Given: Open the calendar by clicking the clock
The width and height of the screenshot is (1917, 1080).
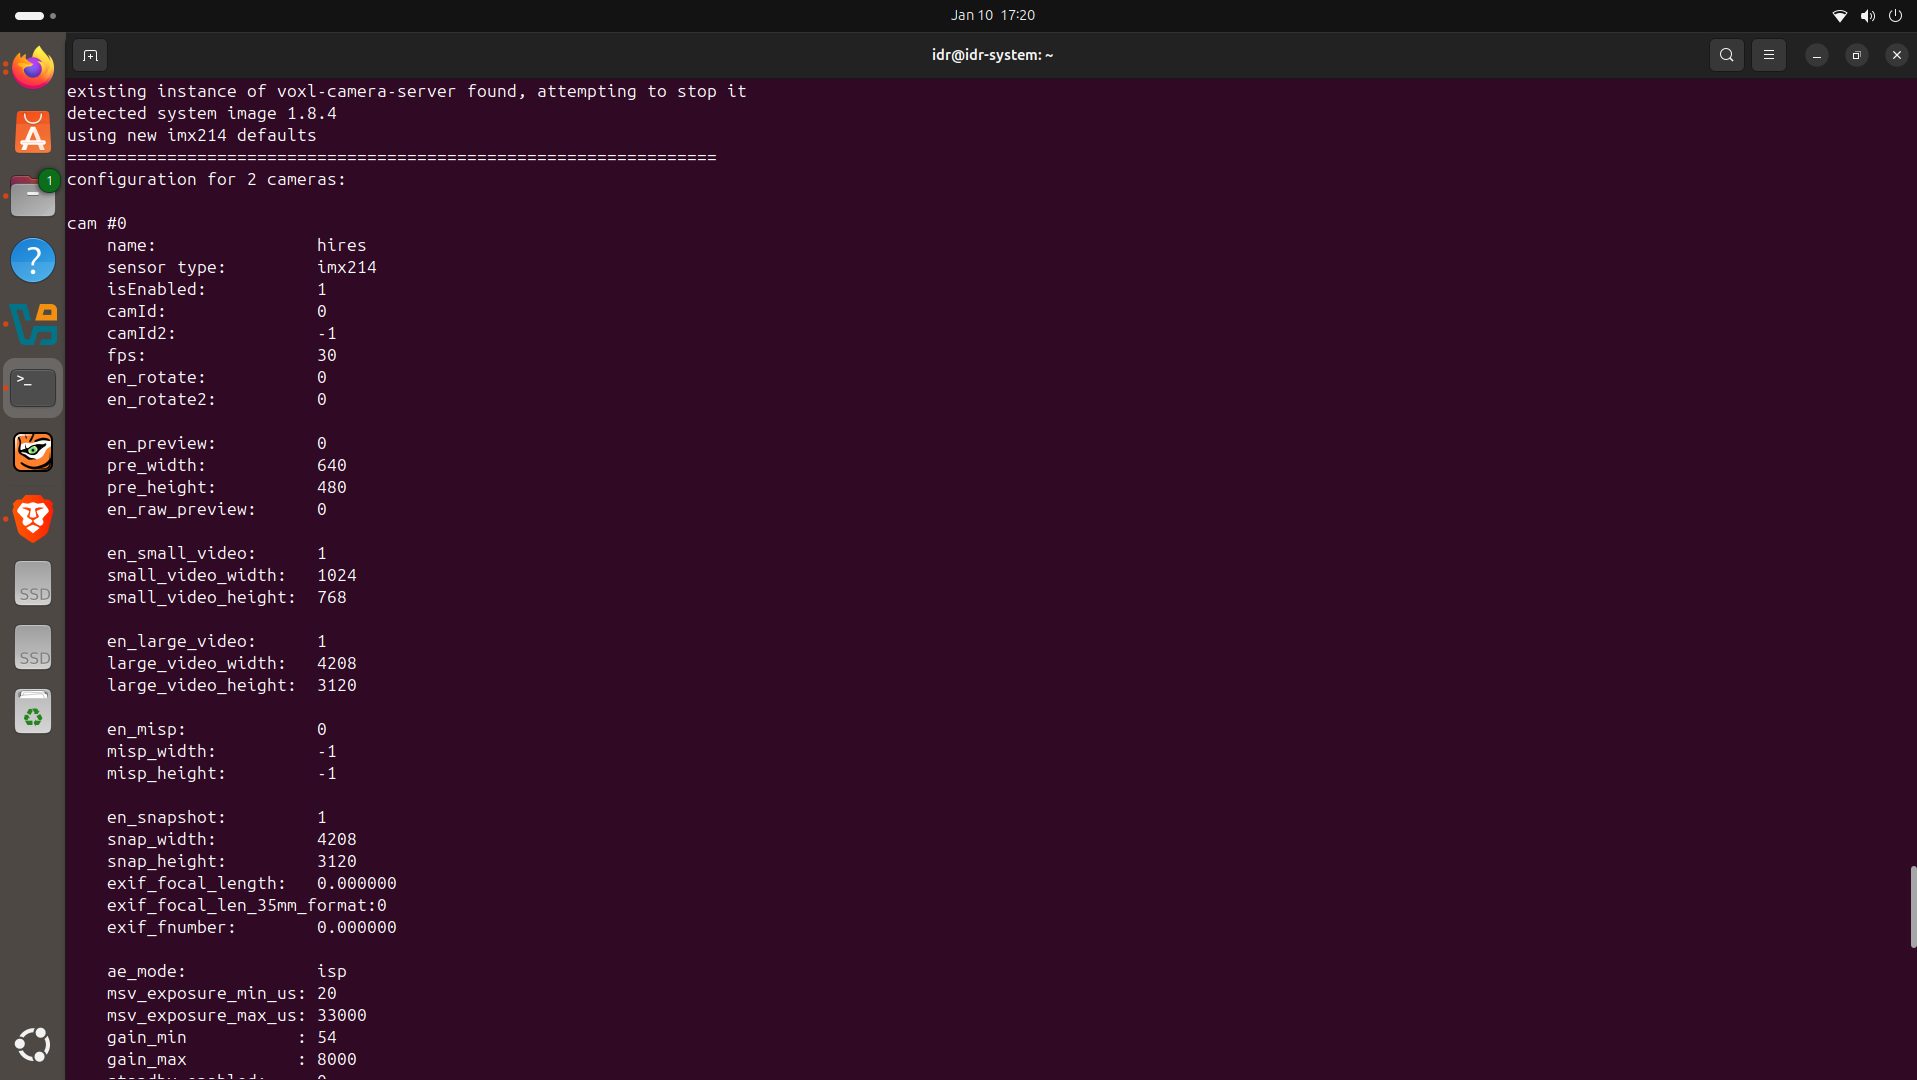Looking at the screenshot, I should (991, 15).
